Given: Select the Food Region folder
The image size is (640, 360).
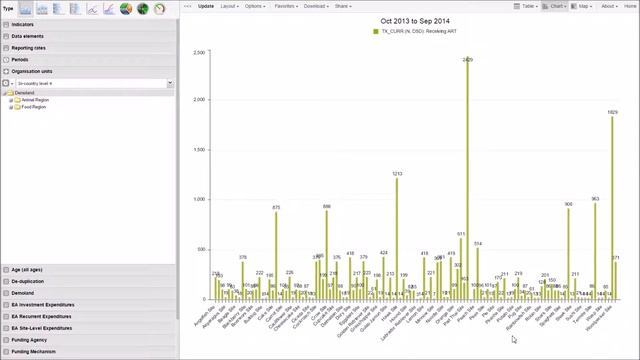Looking at the screenshot, I should coord(33,107).
